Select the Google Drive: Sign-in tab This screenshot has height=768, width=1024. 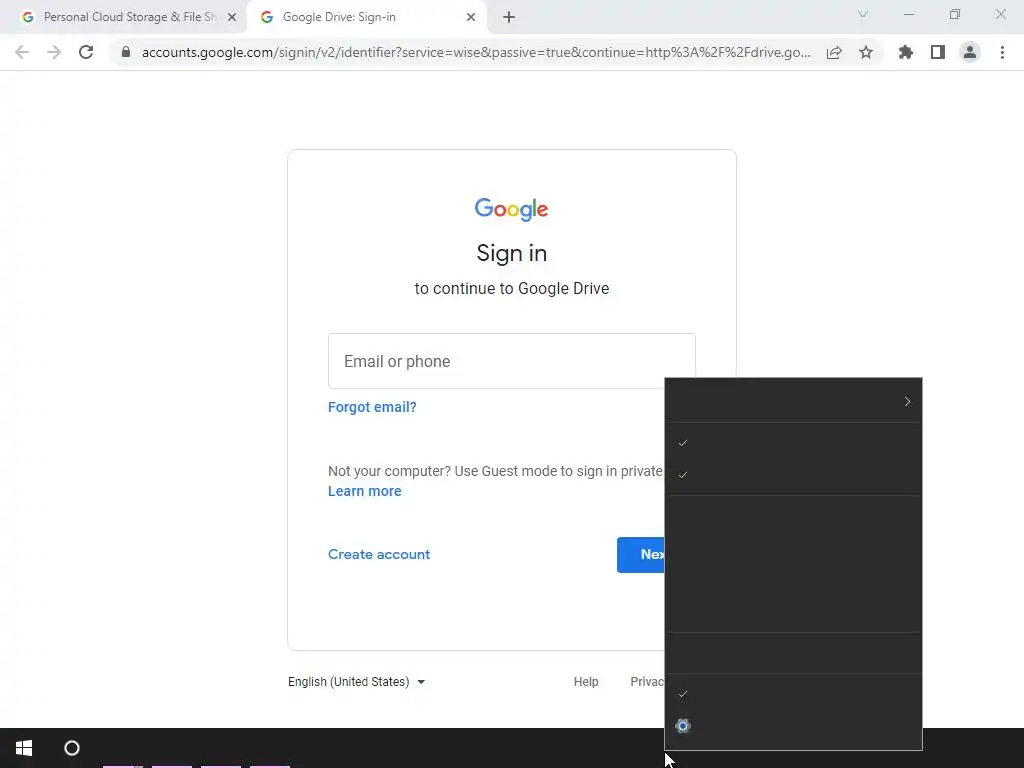pos(366,18)
